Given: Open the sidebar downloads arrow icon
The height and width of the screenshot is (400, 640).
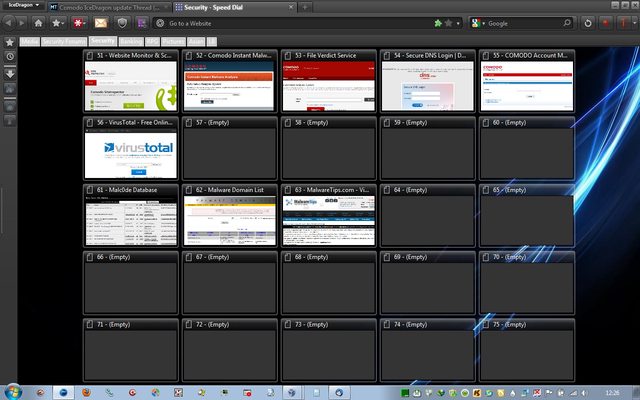Looking at the screenshot, I should 10,73.
